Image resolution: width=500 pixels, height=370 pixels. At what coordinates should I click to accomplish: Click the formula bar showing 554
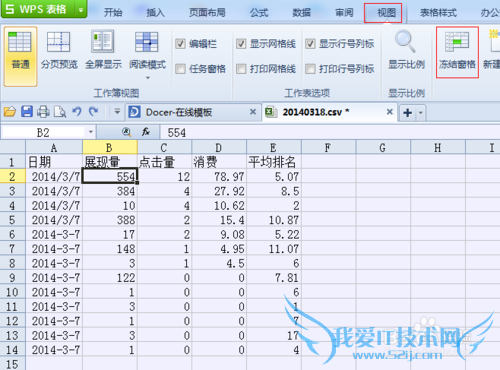[330, 132]
